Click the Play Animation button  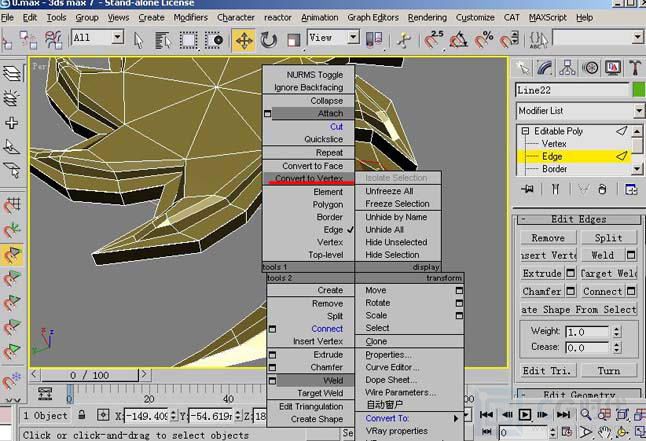click(x=524, y=415)
